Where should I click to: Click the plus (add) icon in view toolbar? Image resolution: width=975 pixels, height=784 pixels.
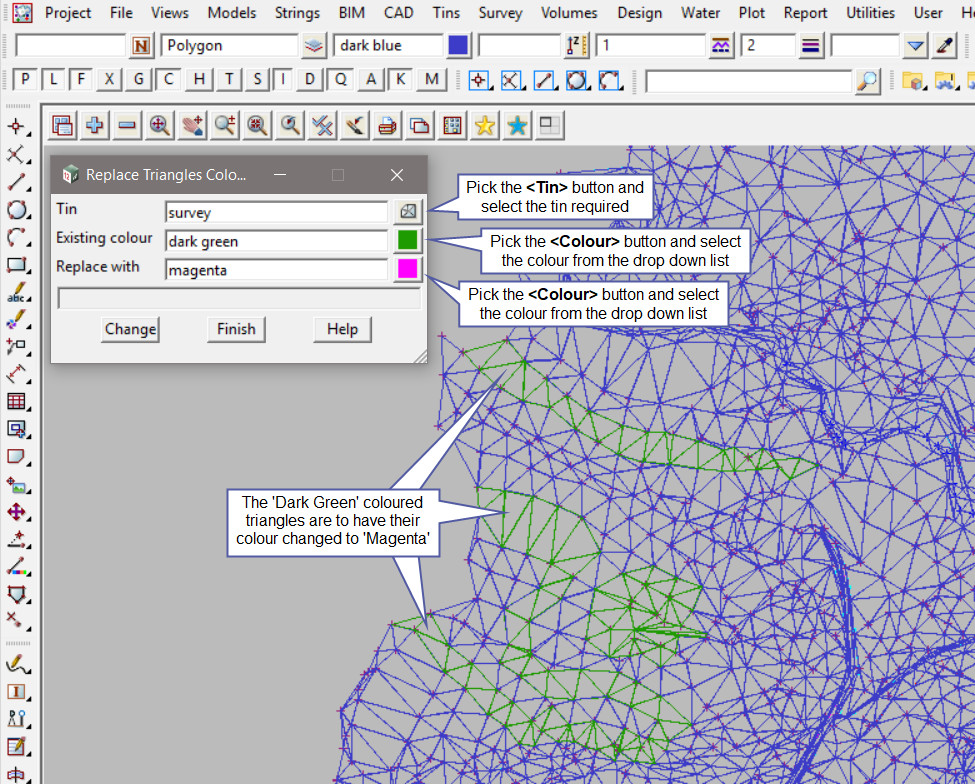click(x=95, y=125)
